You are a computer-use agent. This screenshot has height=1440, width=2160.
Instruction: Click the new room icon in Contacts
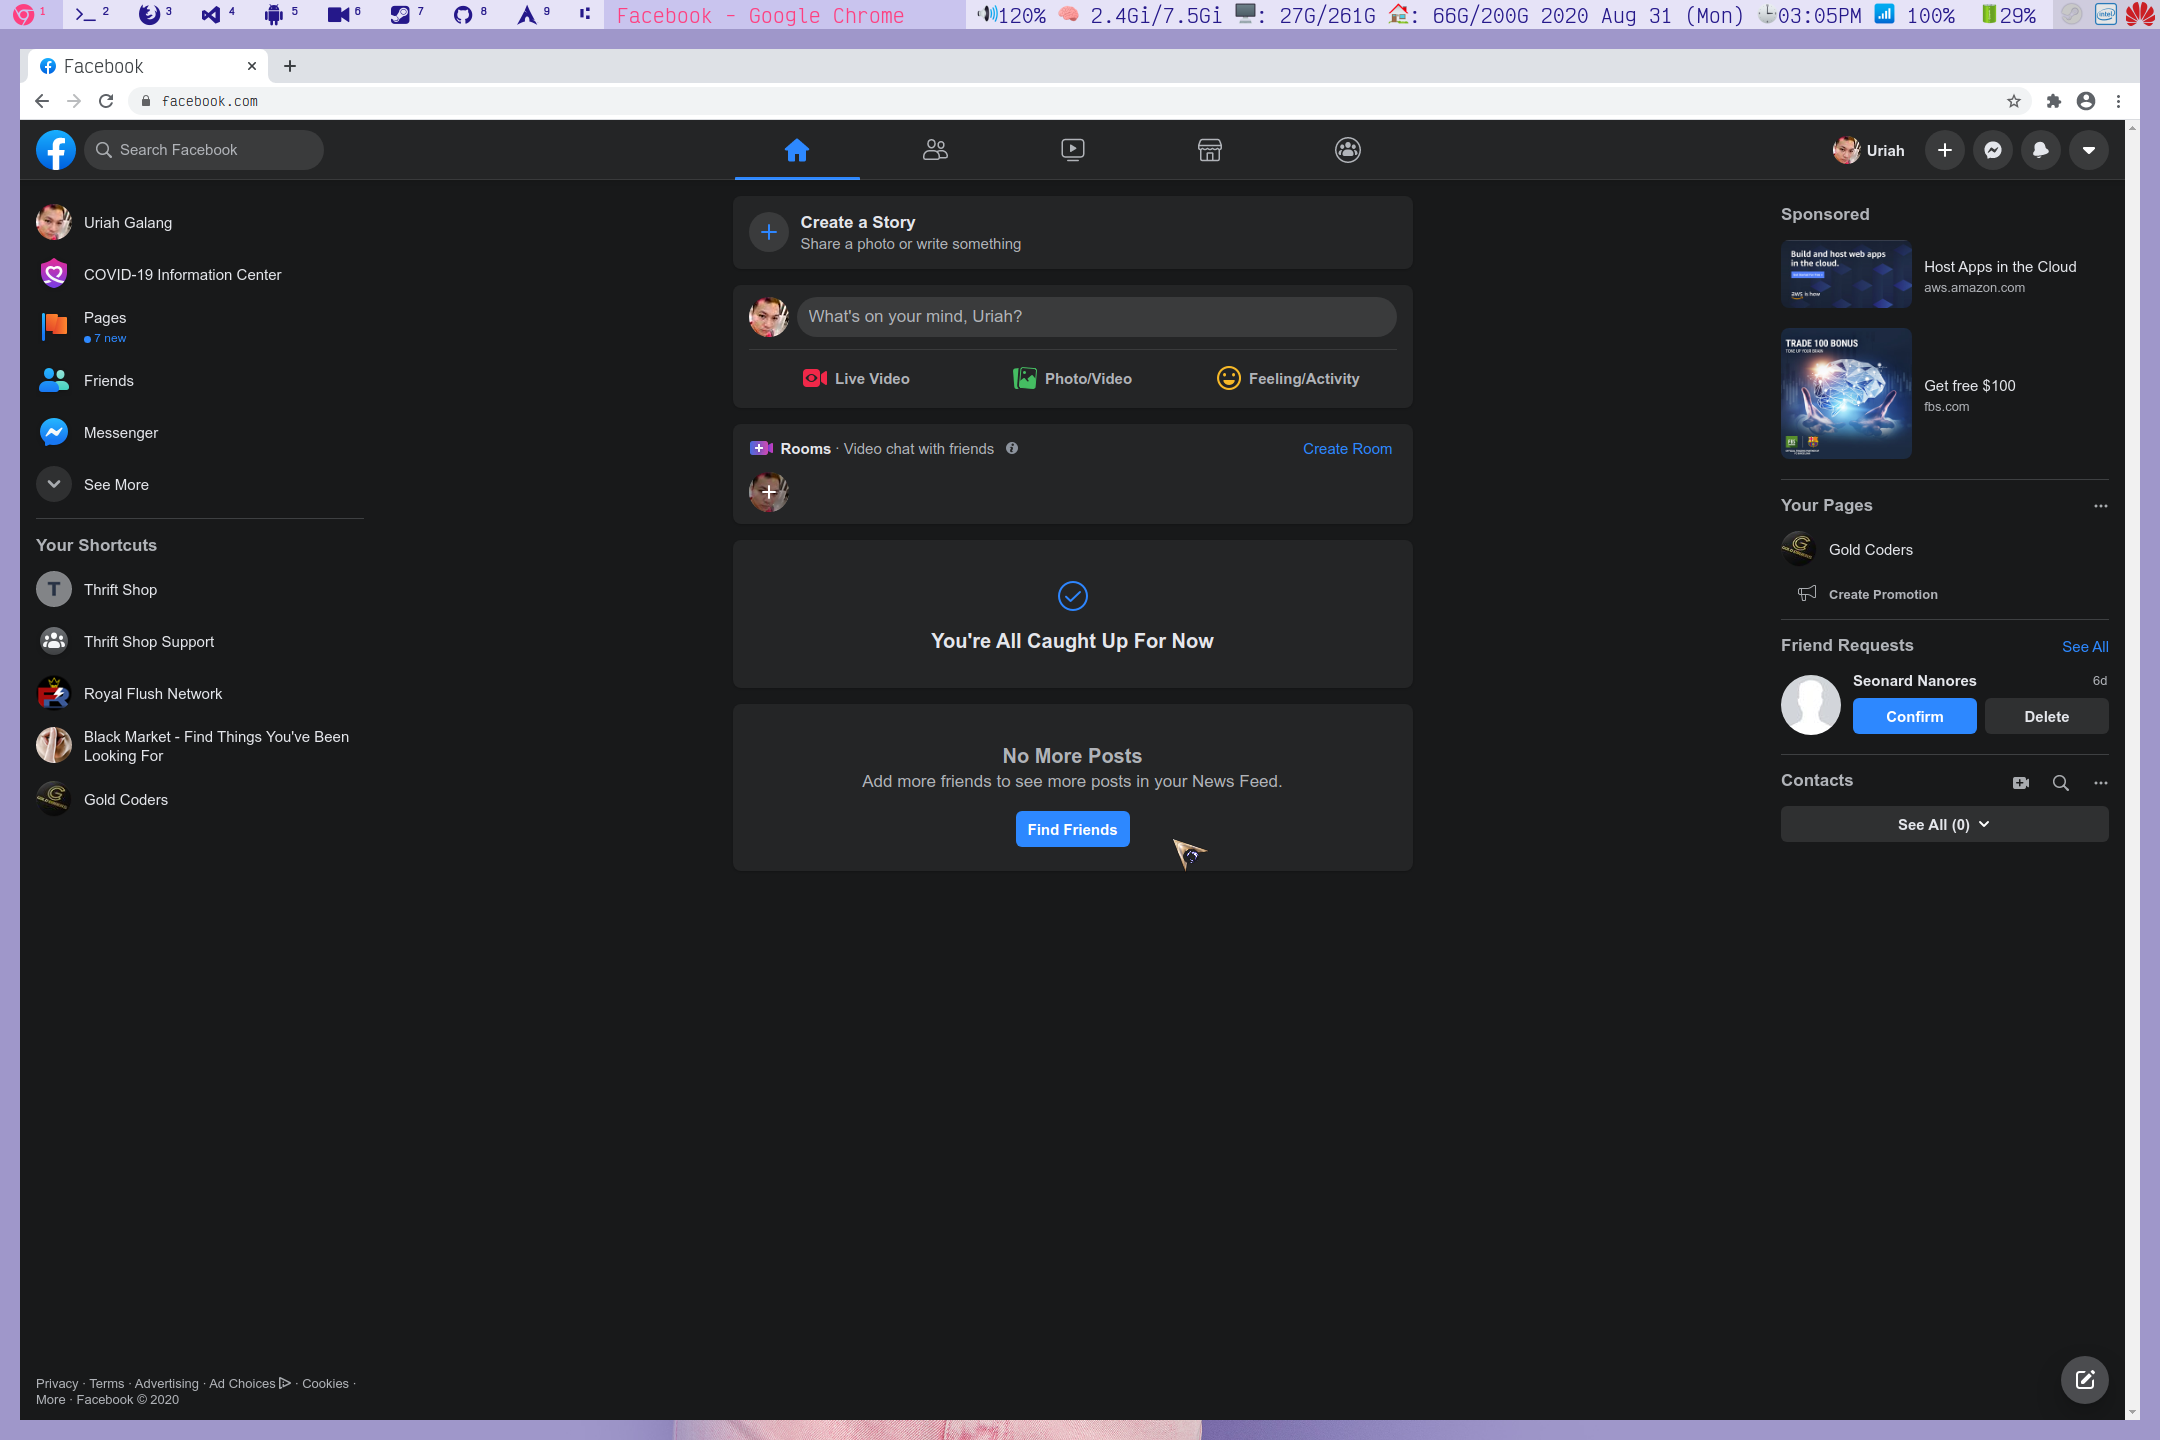pos(2021,783)
